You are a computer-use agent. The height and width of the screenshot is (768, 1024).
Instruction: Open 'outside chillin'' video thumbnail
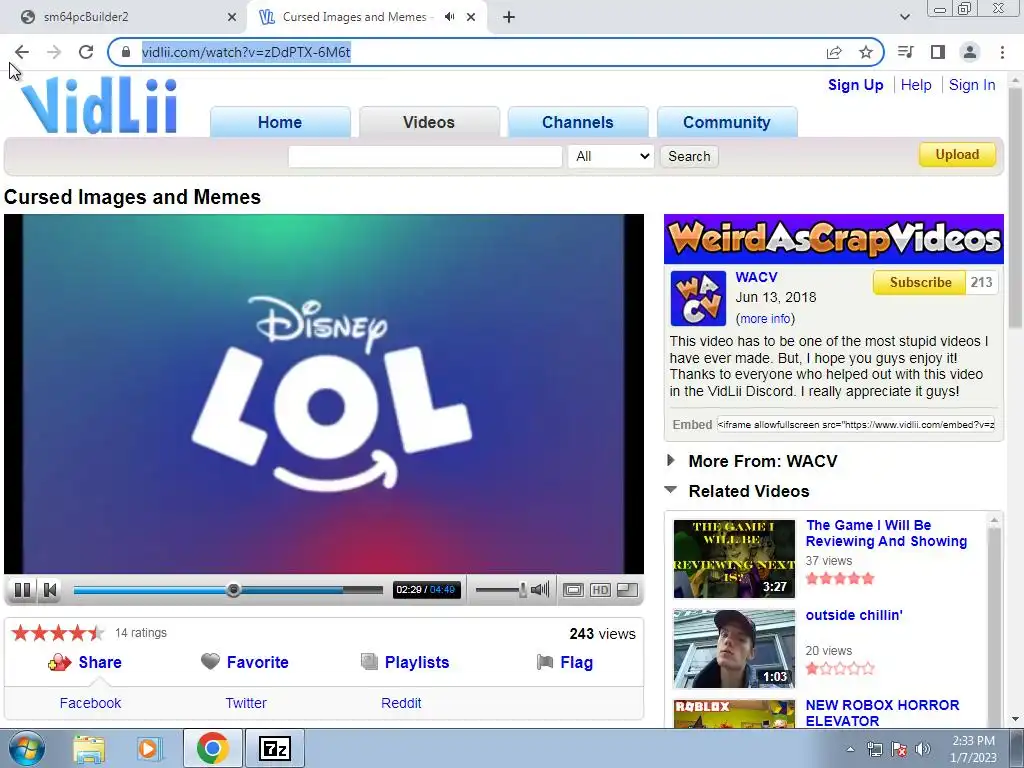(x=734, y=649)
